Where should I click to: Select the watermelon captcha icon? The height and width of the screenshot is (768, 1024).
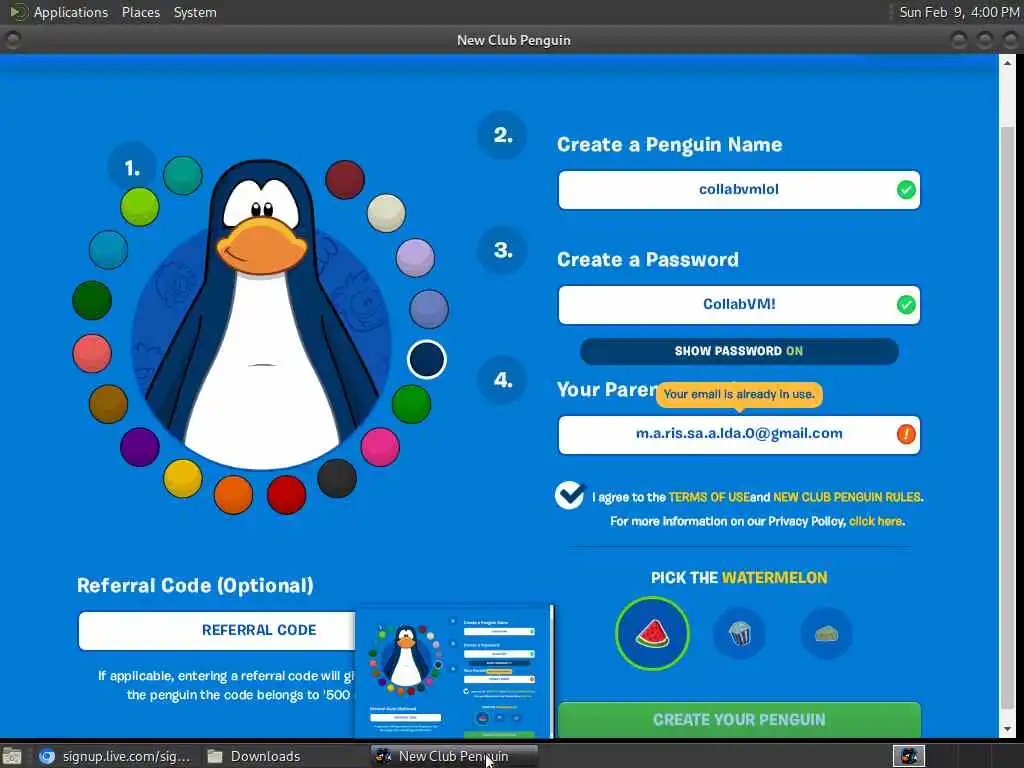point(652,633)
